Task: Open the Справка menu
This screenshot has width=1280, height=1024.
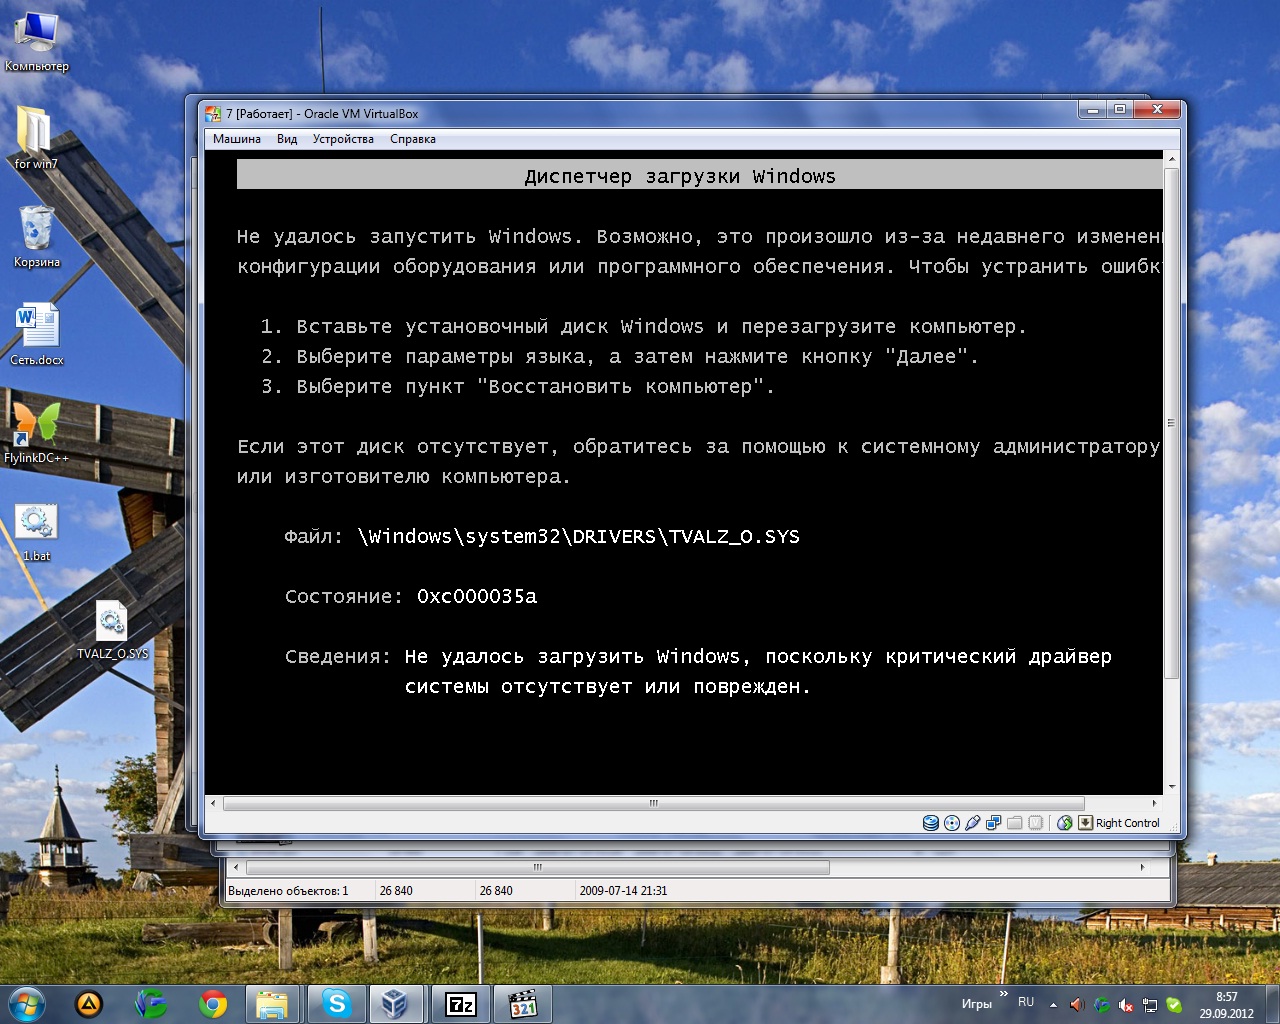Action: 413,139
